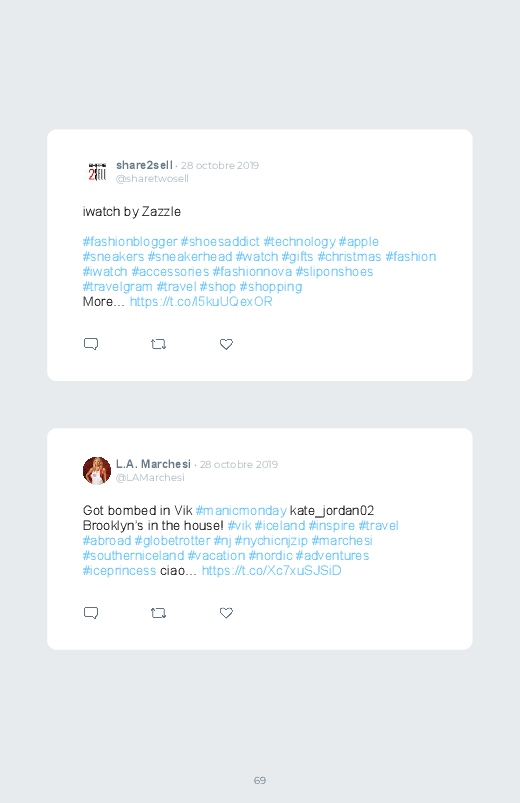Screen dimensions: 520x803
Task: Reply to the L.A. Marchesi tweet
Action: click(x=91, y=613)
